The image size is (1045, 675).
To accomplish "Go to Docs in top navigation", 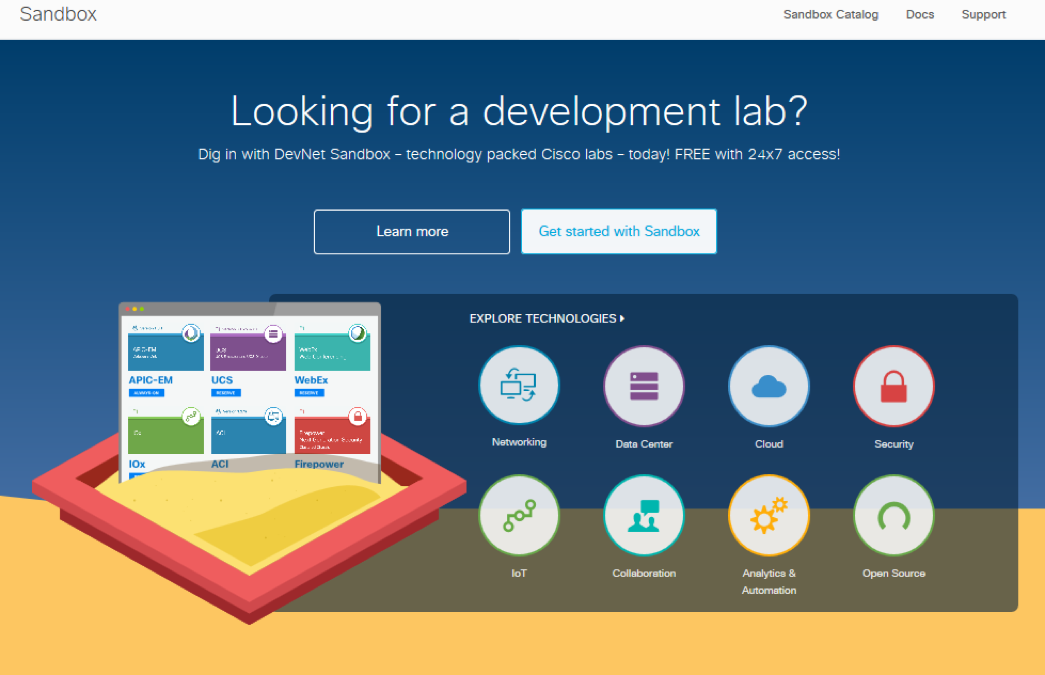I will (920, 15).
